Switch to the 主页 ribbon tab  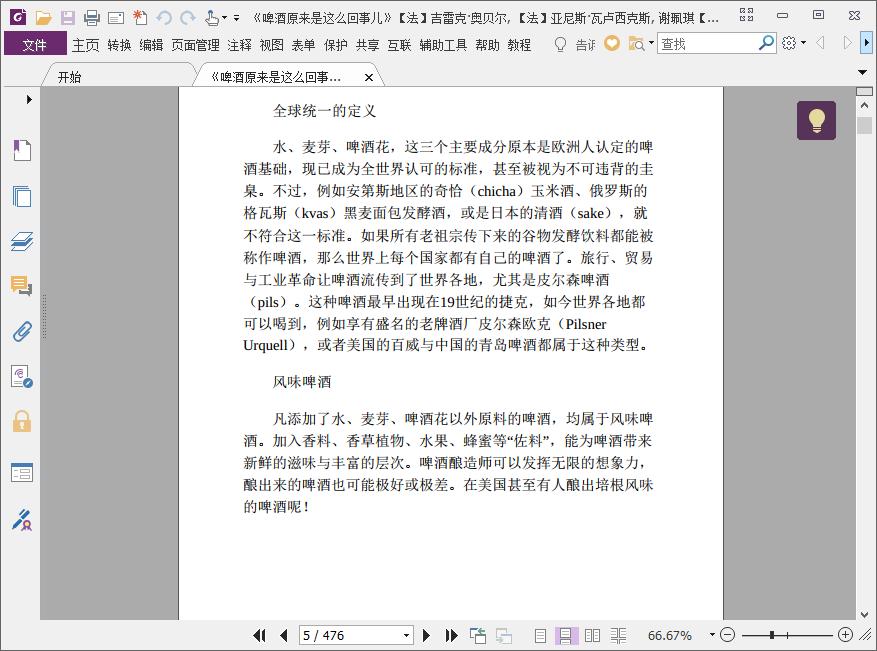[86, 45]
